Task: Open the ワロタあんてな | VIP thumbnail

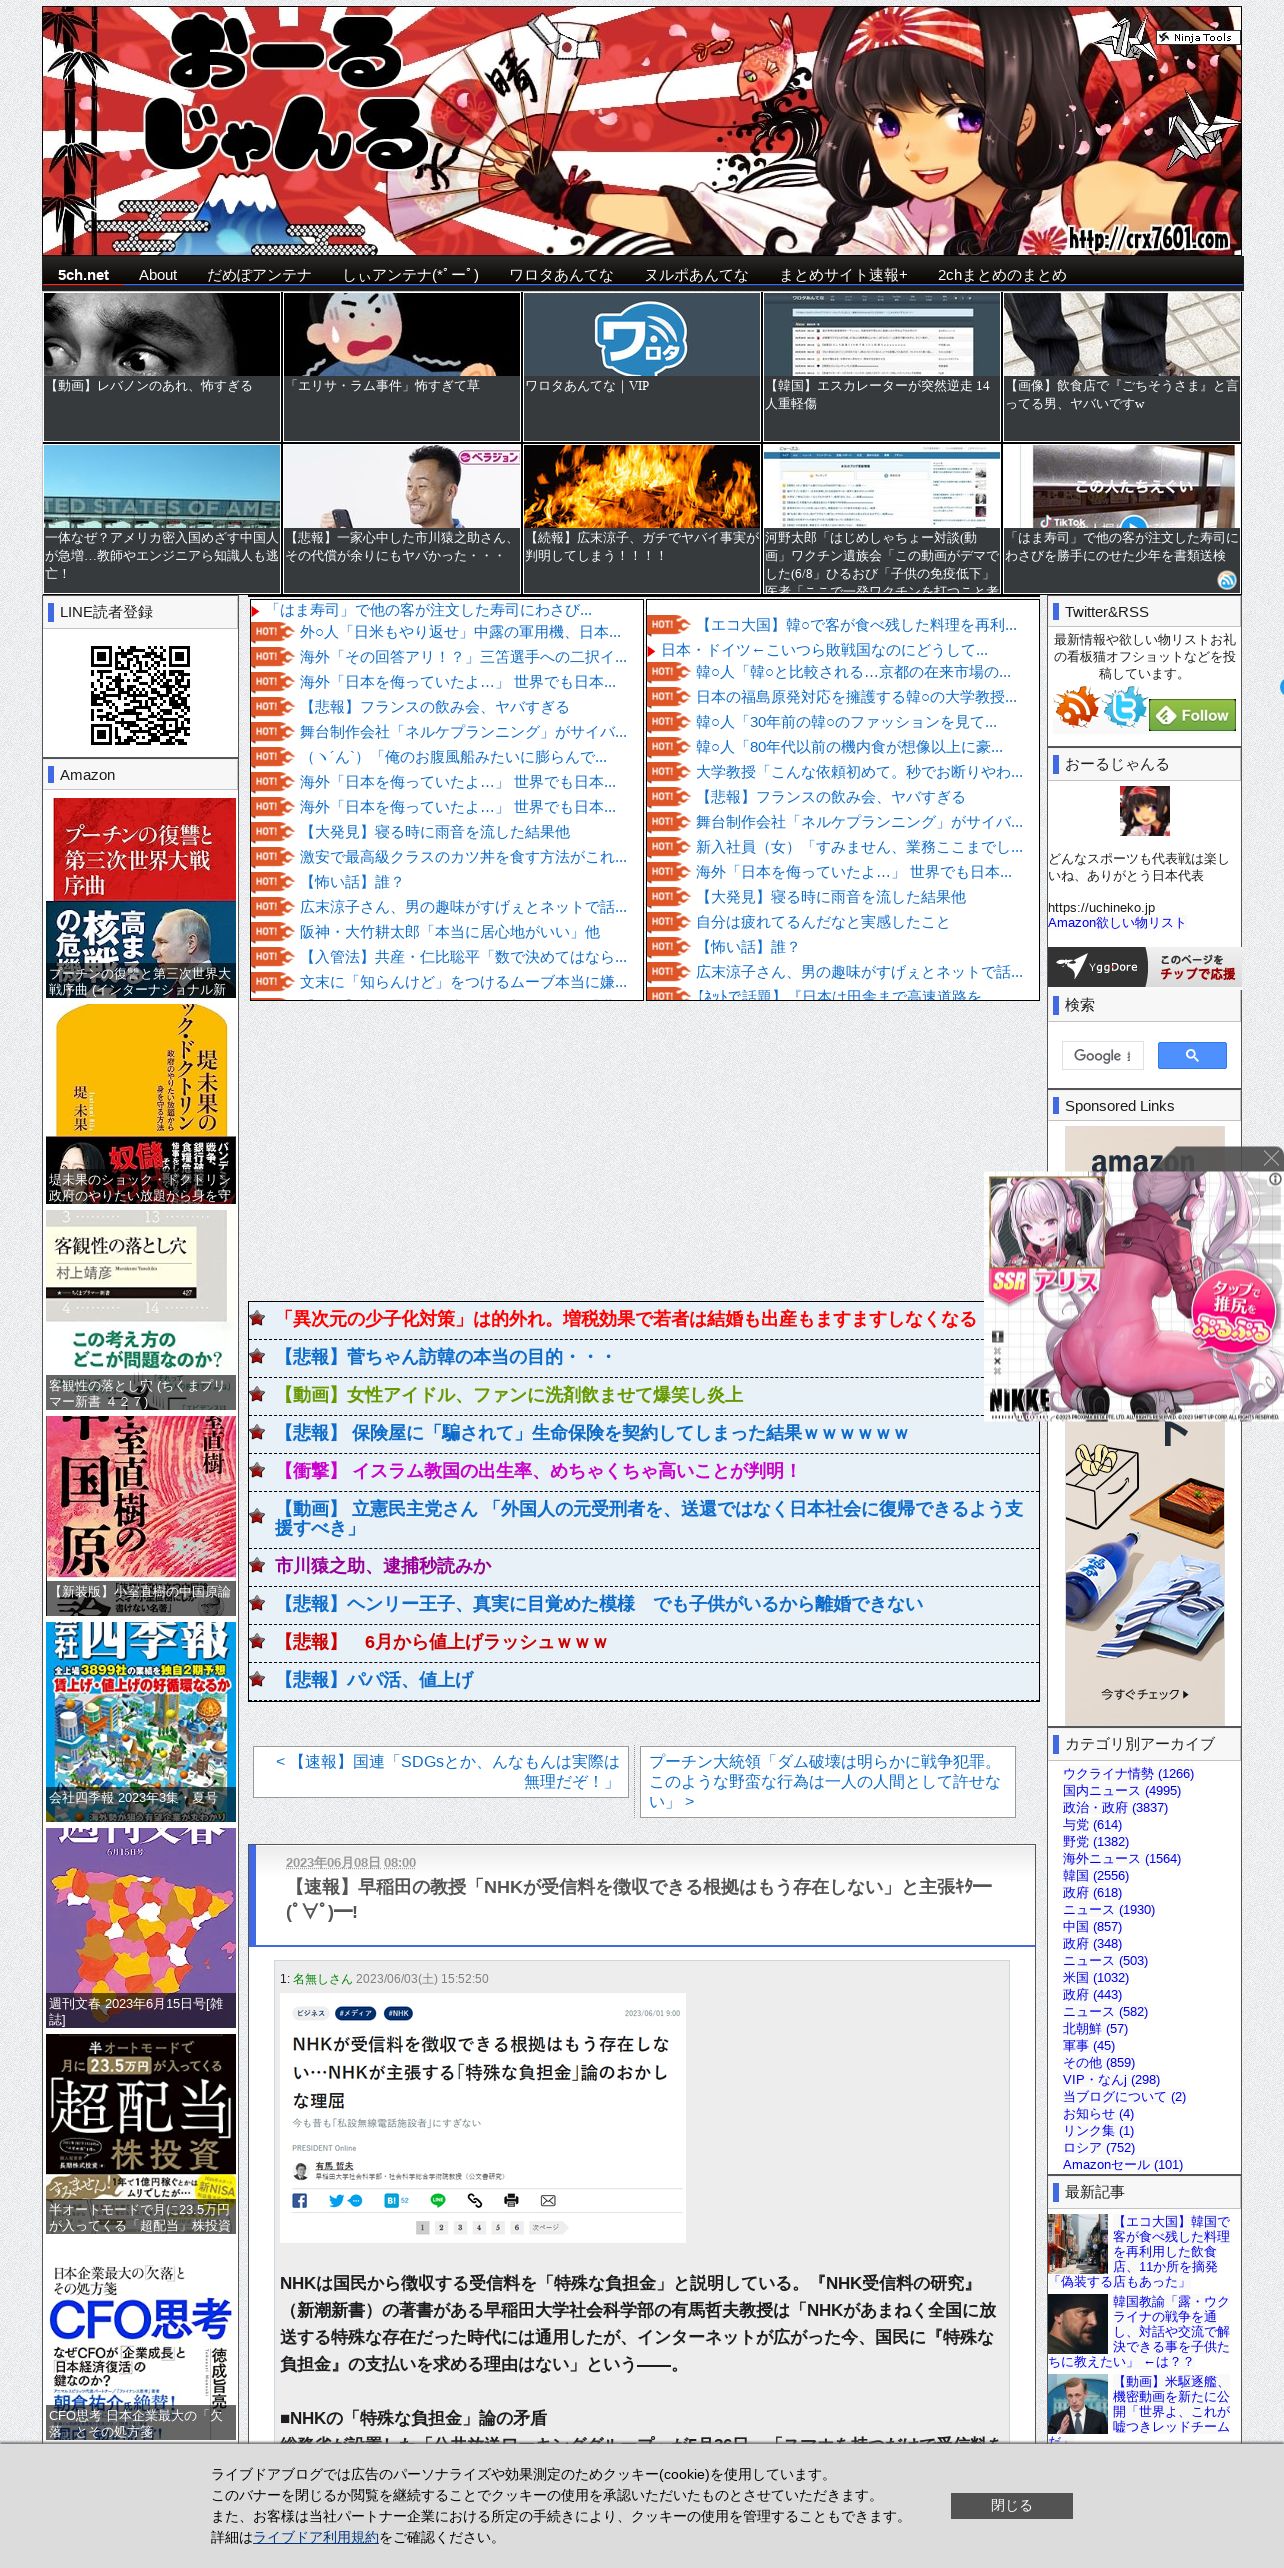Action: click(642, 366)
